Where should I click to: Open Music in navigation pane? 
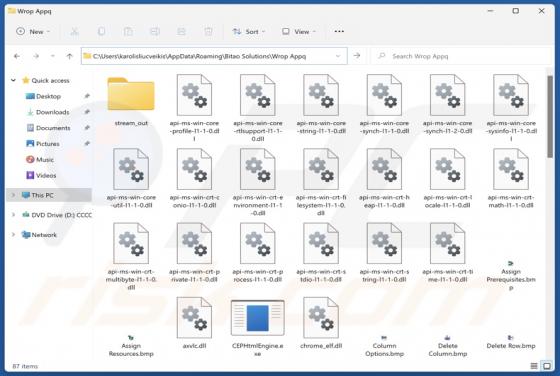45,159
